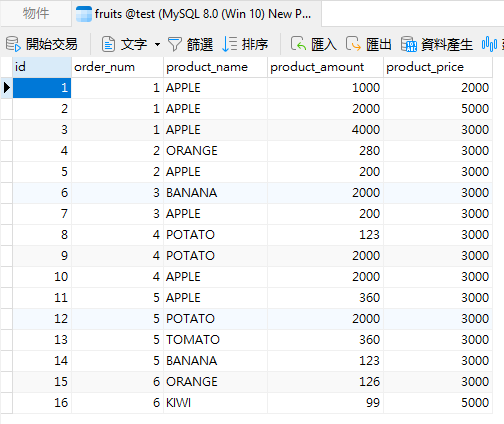
Task: Select id cell with value 10
Action: 42,277
